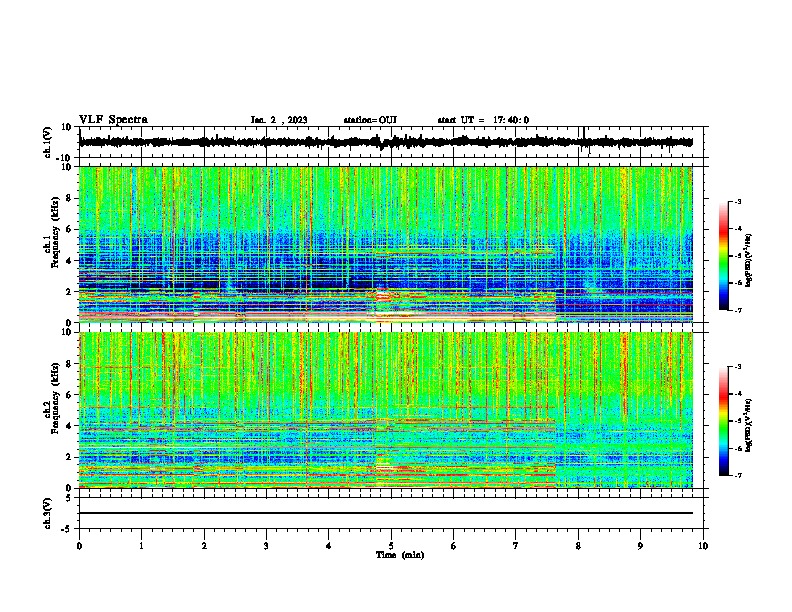Click the ch.3(V) flat trace line
Viewport: 792px width, 612px height.
[x=386, y=513]
